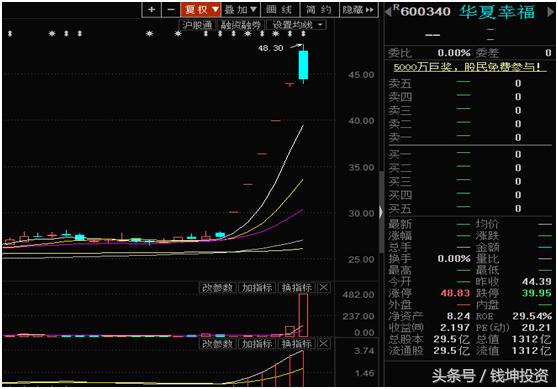
Task: Click the 总值 value 1312亿
Action: pos(532,339)
